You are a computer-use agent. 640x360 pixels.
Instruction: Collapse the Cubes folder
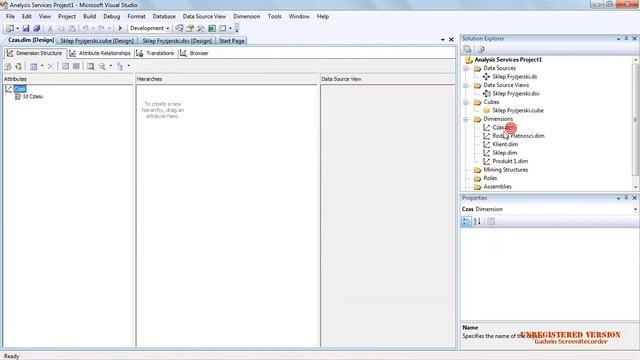point(466,102)
